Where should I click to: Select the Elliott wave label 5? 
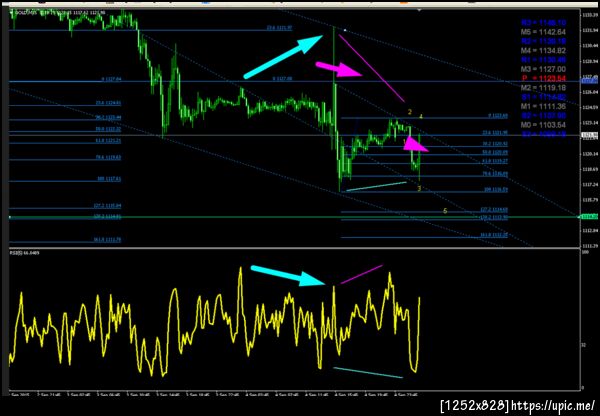click(x=445, y=211)
